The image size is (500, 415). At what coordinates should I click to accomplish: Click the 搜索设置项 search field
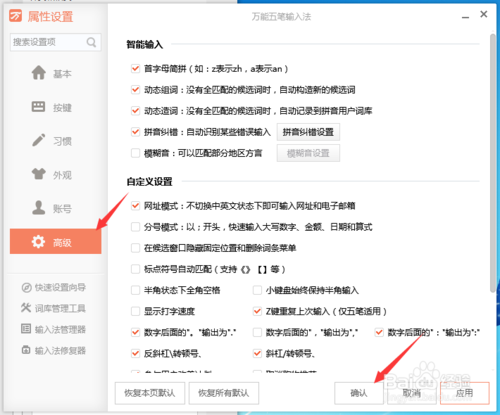pos(55,42)
